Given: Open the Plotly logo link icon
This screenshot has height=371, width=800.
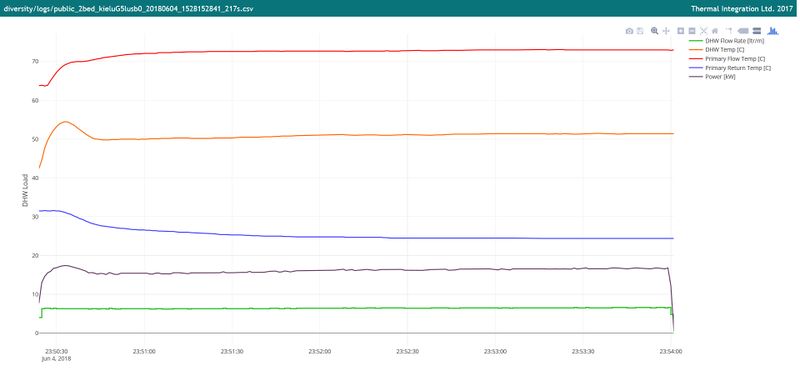Looking at the screenshot, I should [773, 31].
